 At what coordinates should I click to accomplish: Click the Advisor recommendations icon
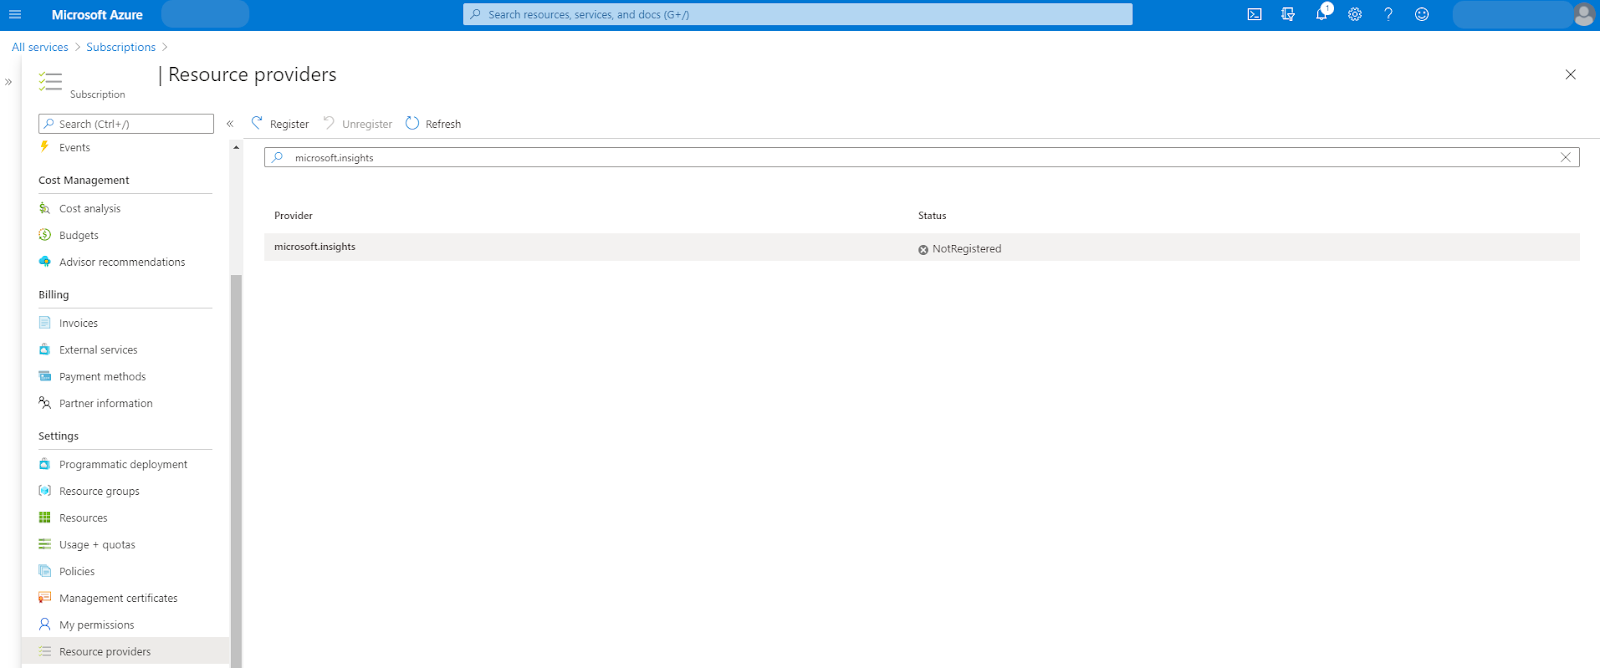(44, 261)
